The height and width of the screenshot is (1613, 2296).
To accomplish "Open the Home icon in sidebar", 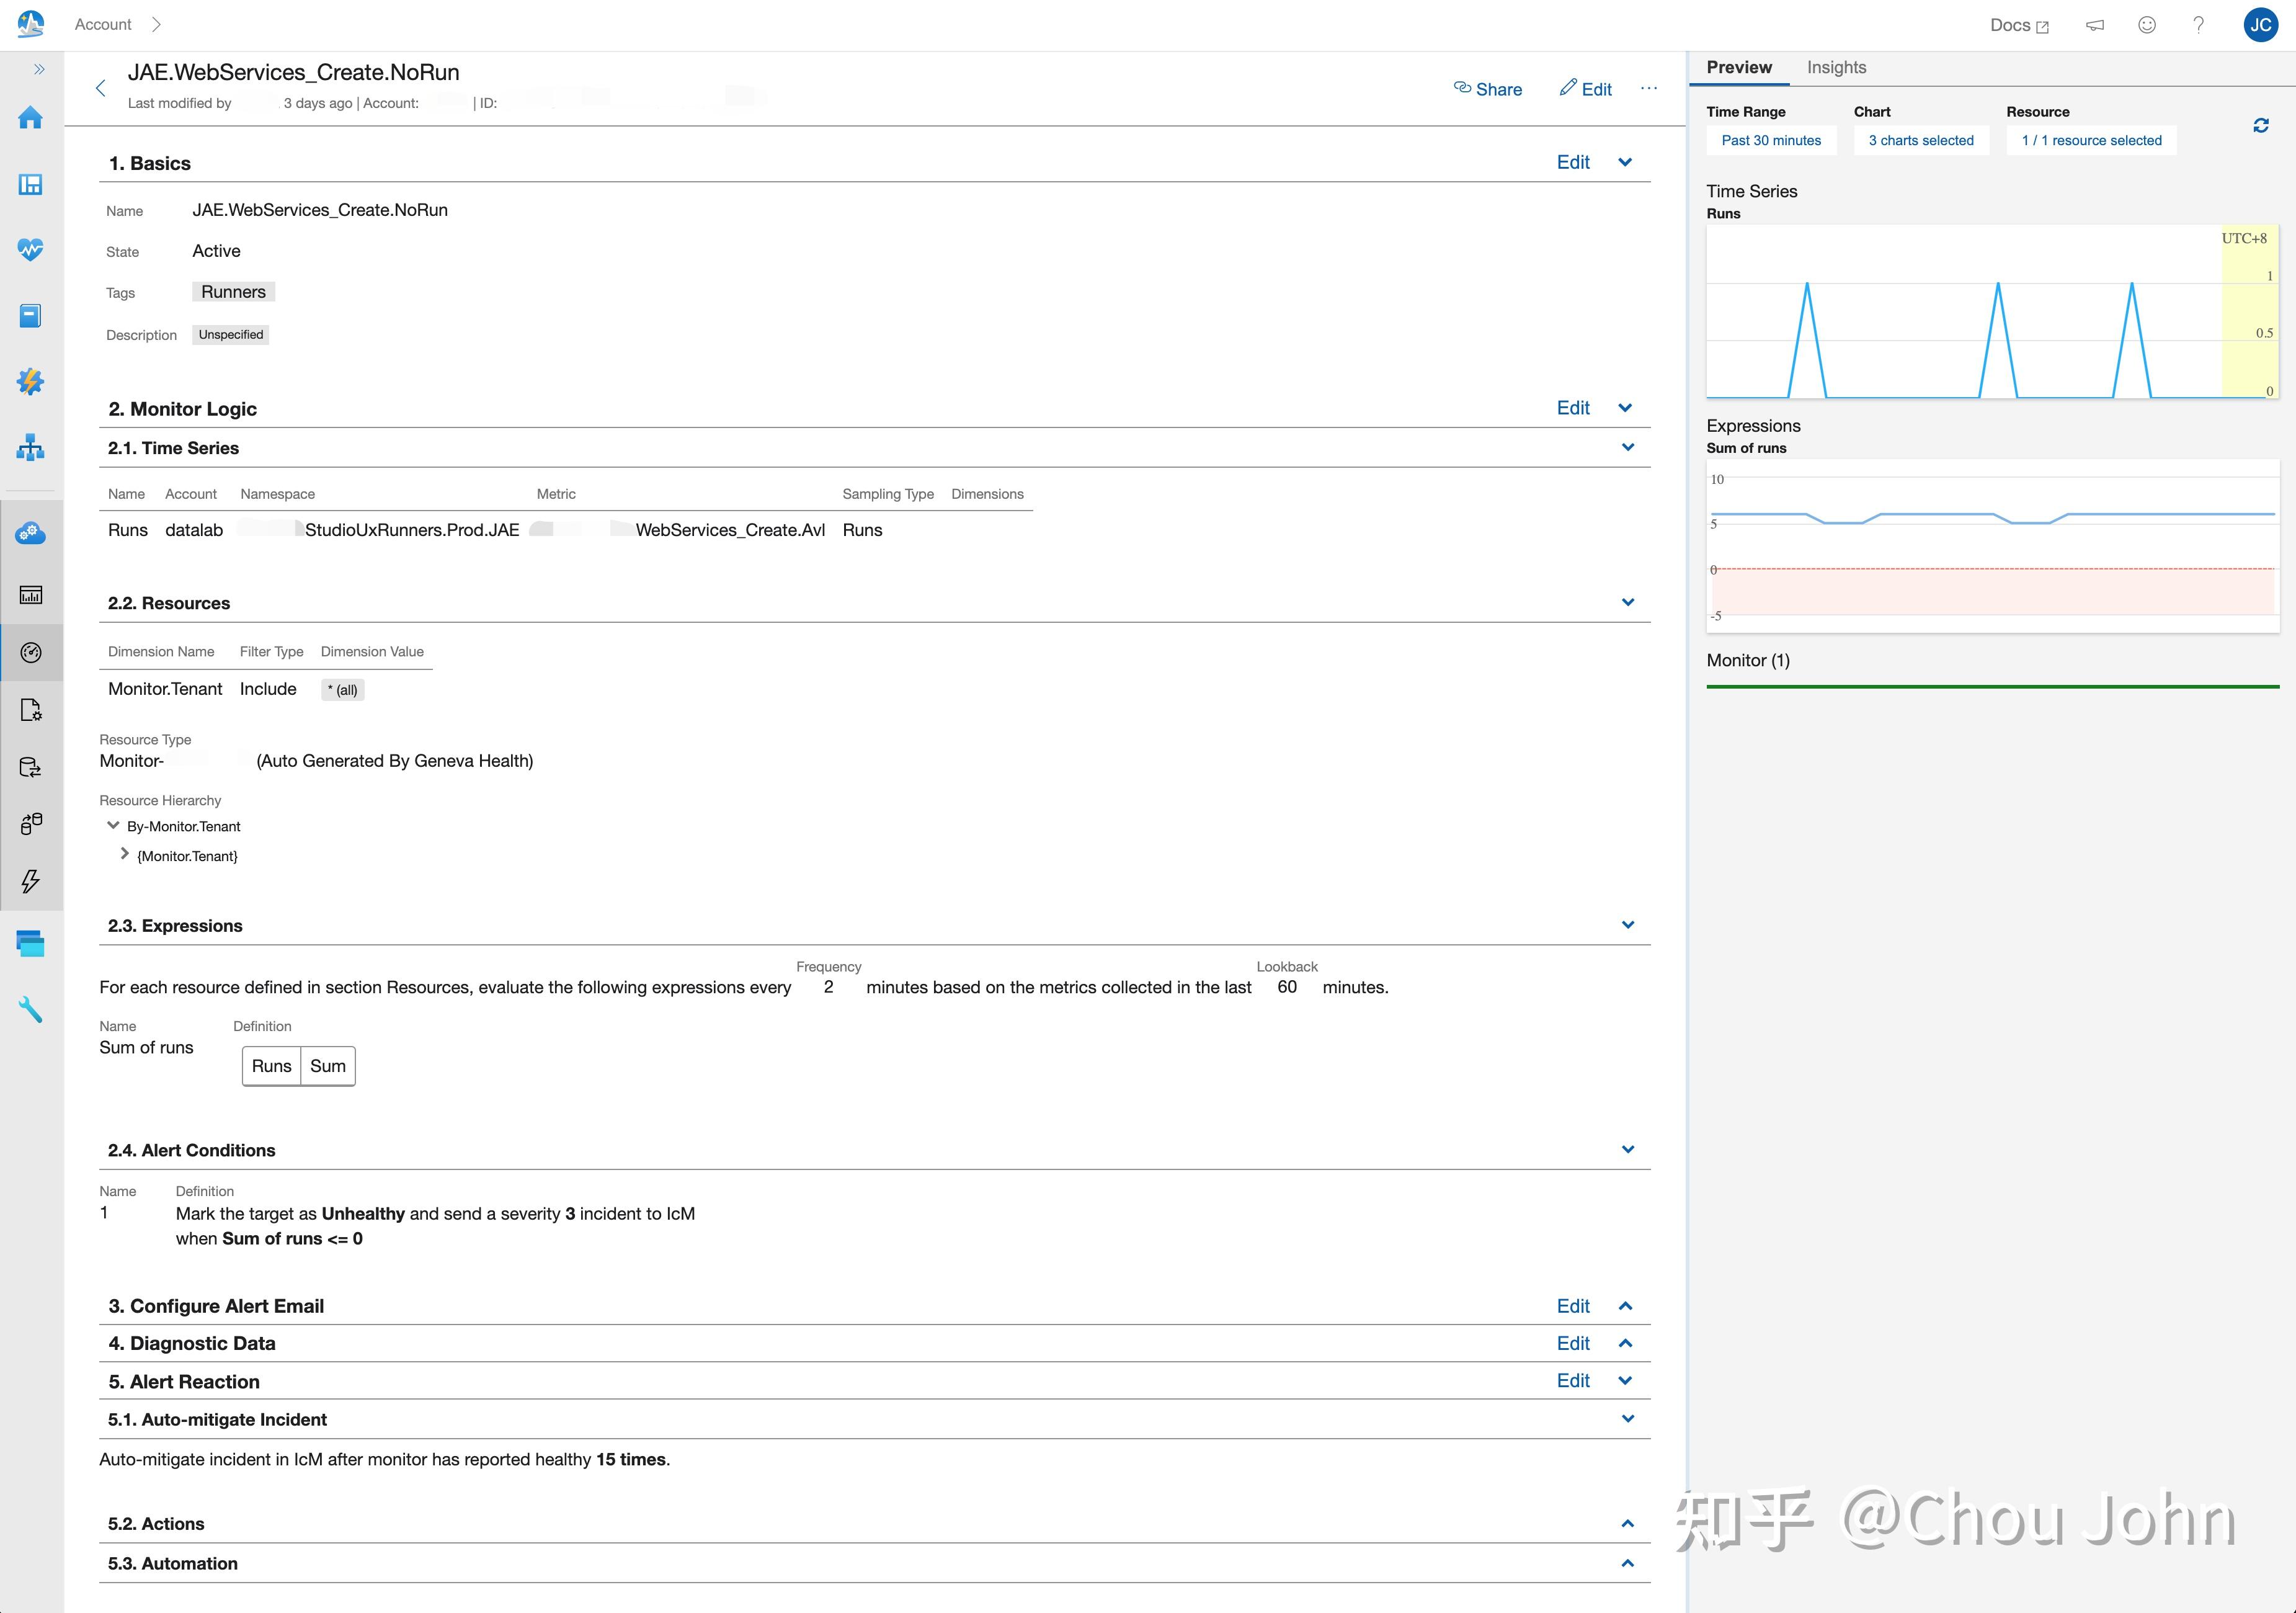I will 31,118.
